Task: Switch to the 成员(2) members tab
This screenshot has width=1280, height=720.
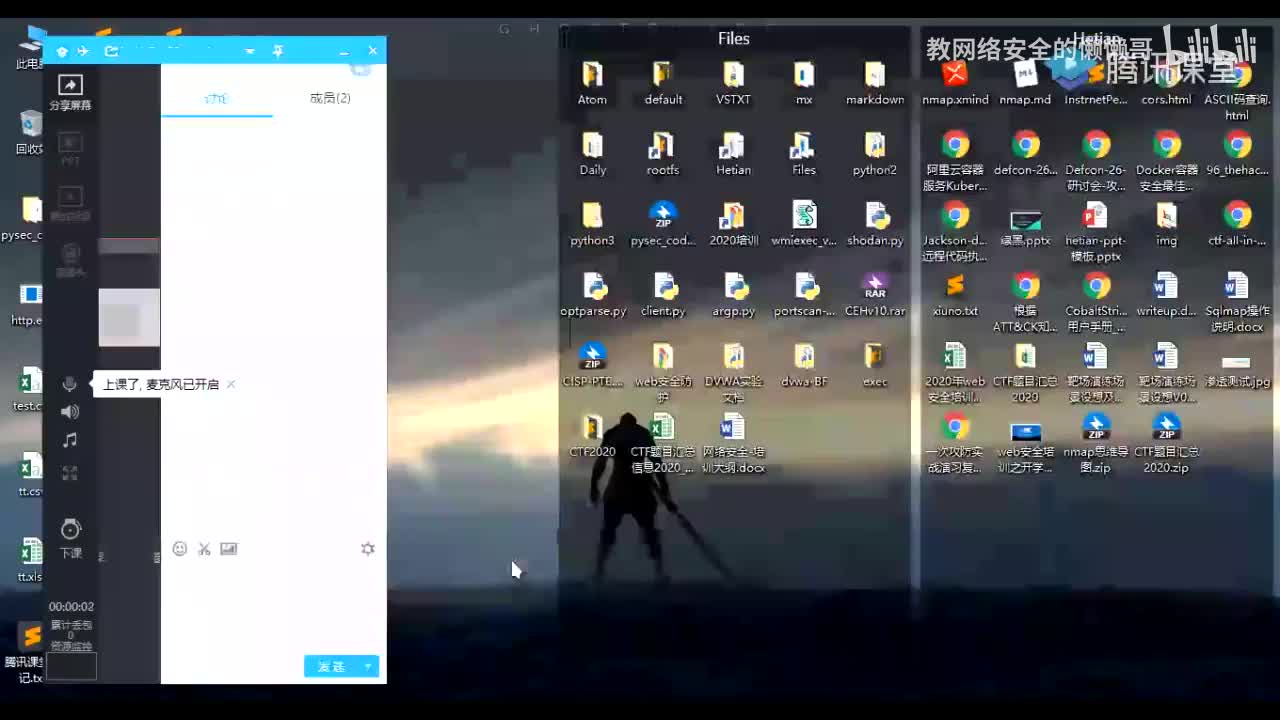Action: click(330, 98)
